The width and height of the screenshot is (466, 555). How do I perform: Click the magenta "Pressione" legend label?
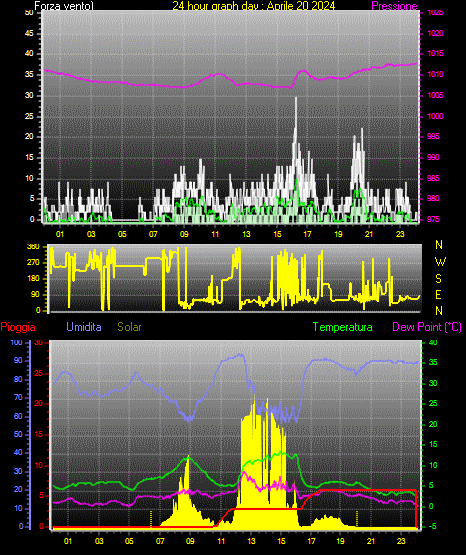pos(394,6)
